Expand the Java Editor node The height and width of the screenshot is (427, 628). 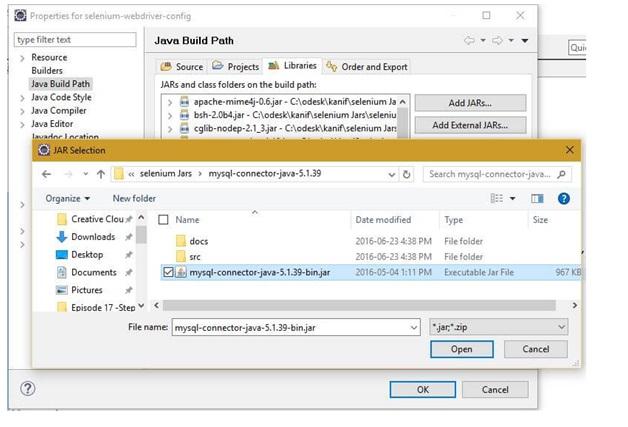coord(22,125)
